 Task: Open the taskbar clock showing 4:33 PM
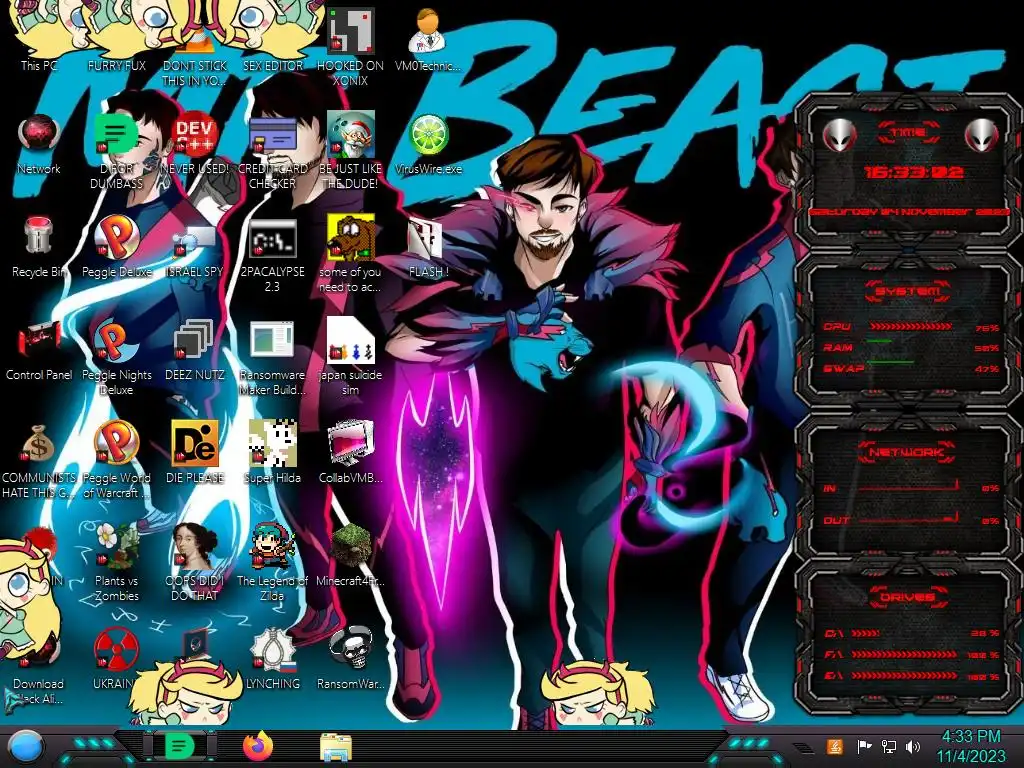970,746
